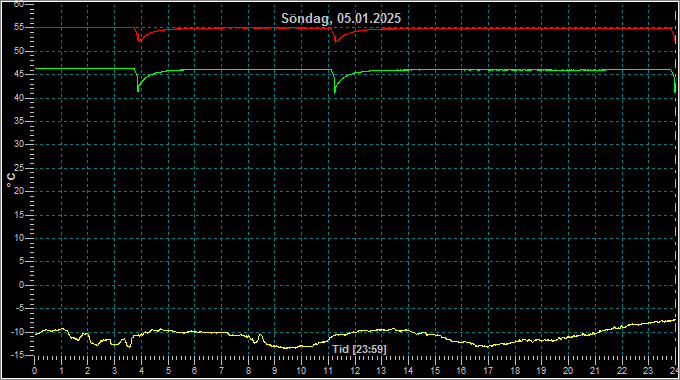Click the yellow curve minimum near hour 17
680x380 pixels.
(488, 346)
